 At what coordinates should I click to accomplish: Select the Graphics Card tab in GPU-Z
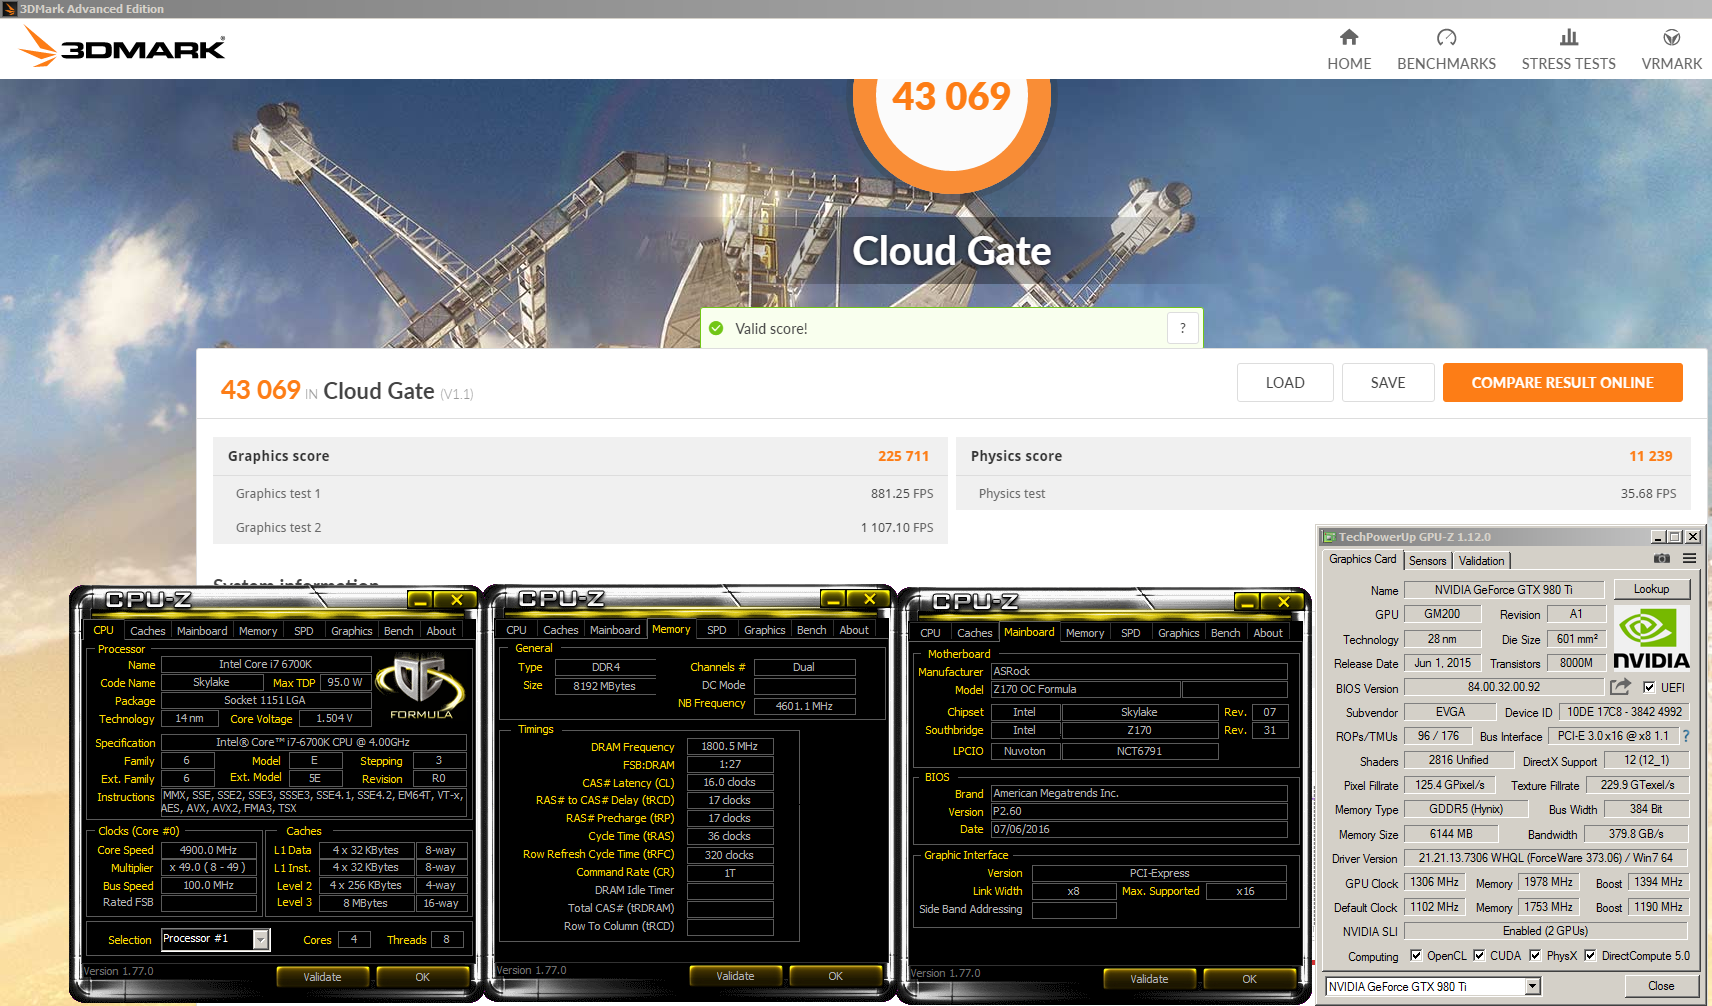point(1362,560)
